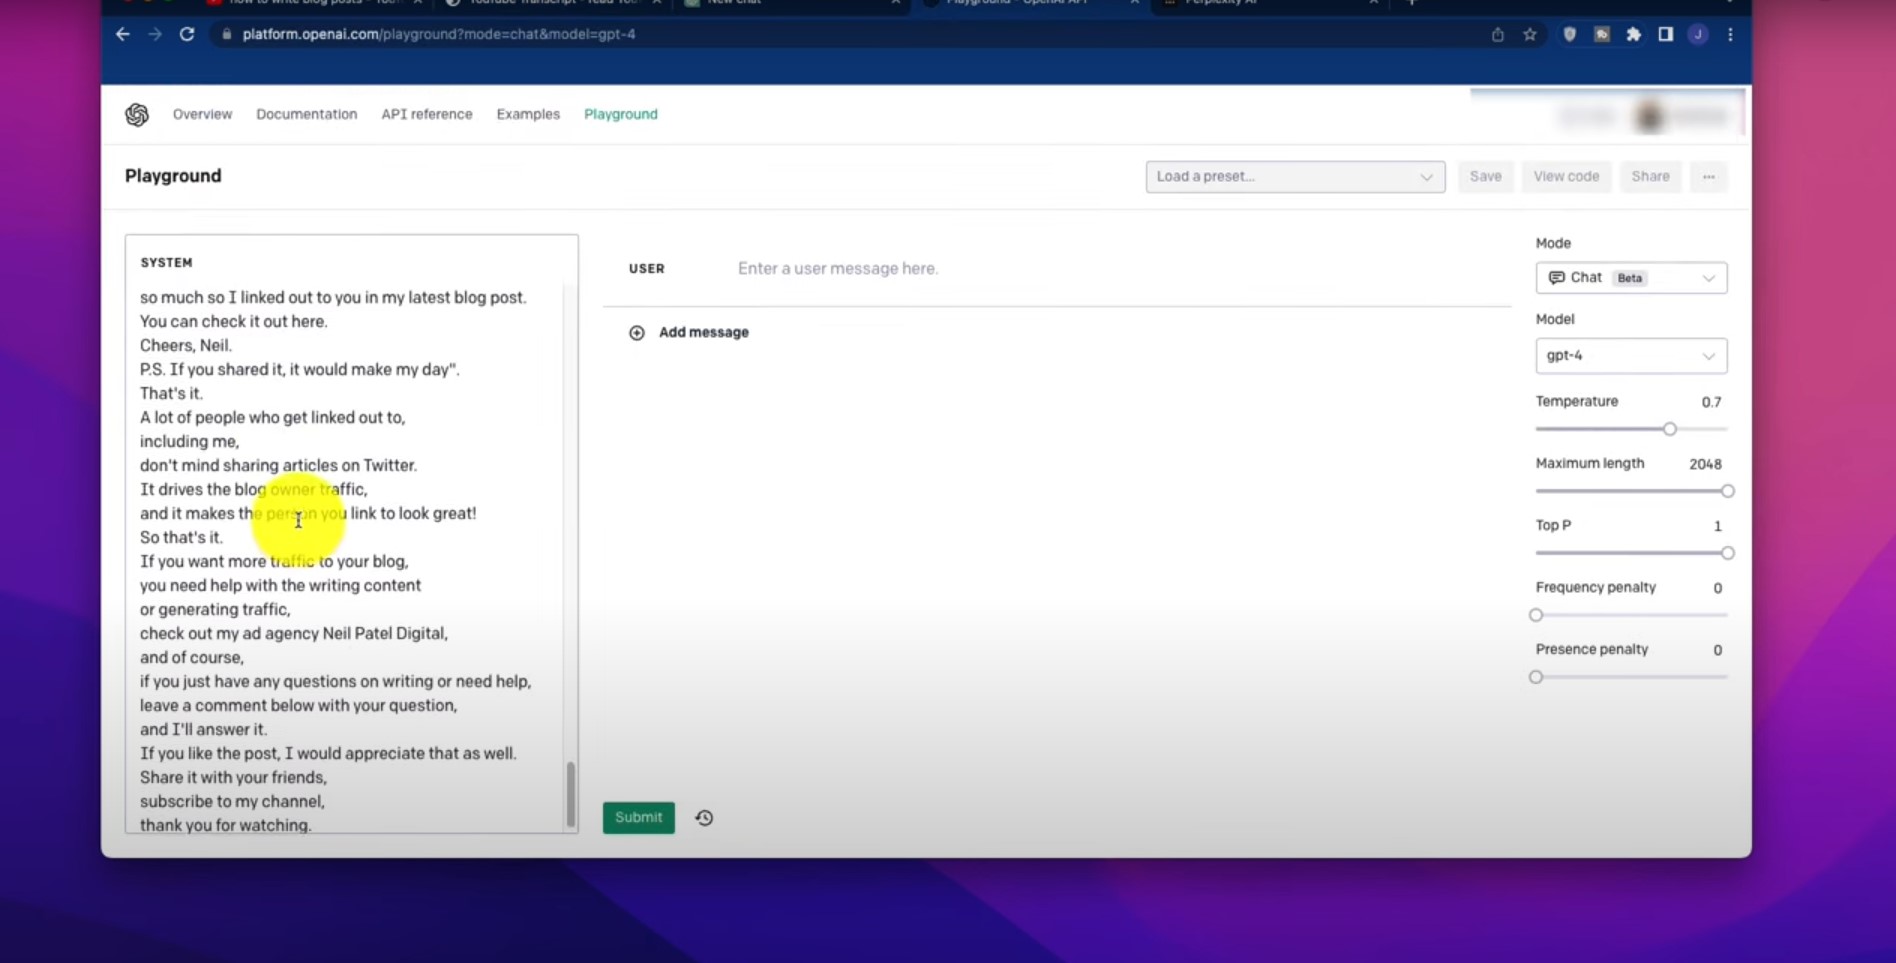
Task: Click the Frequency penalty value 0
Action: click(1718, 588)
